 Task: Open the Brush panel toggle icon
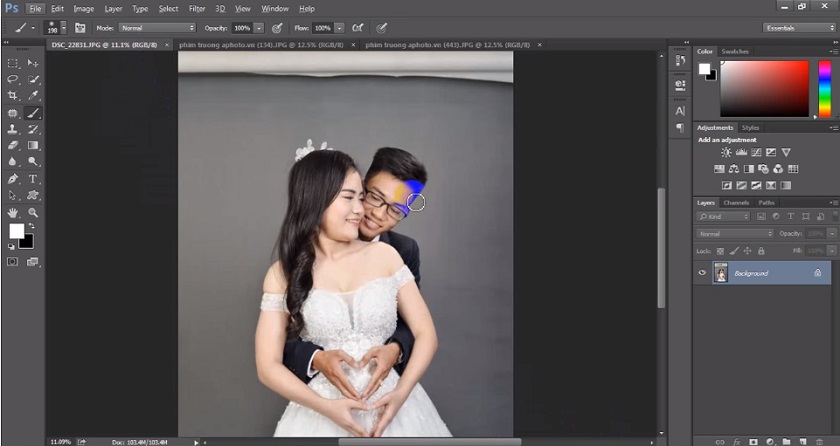click(x=80, y=28)
